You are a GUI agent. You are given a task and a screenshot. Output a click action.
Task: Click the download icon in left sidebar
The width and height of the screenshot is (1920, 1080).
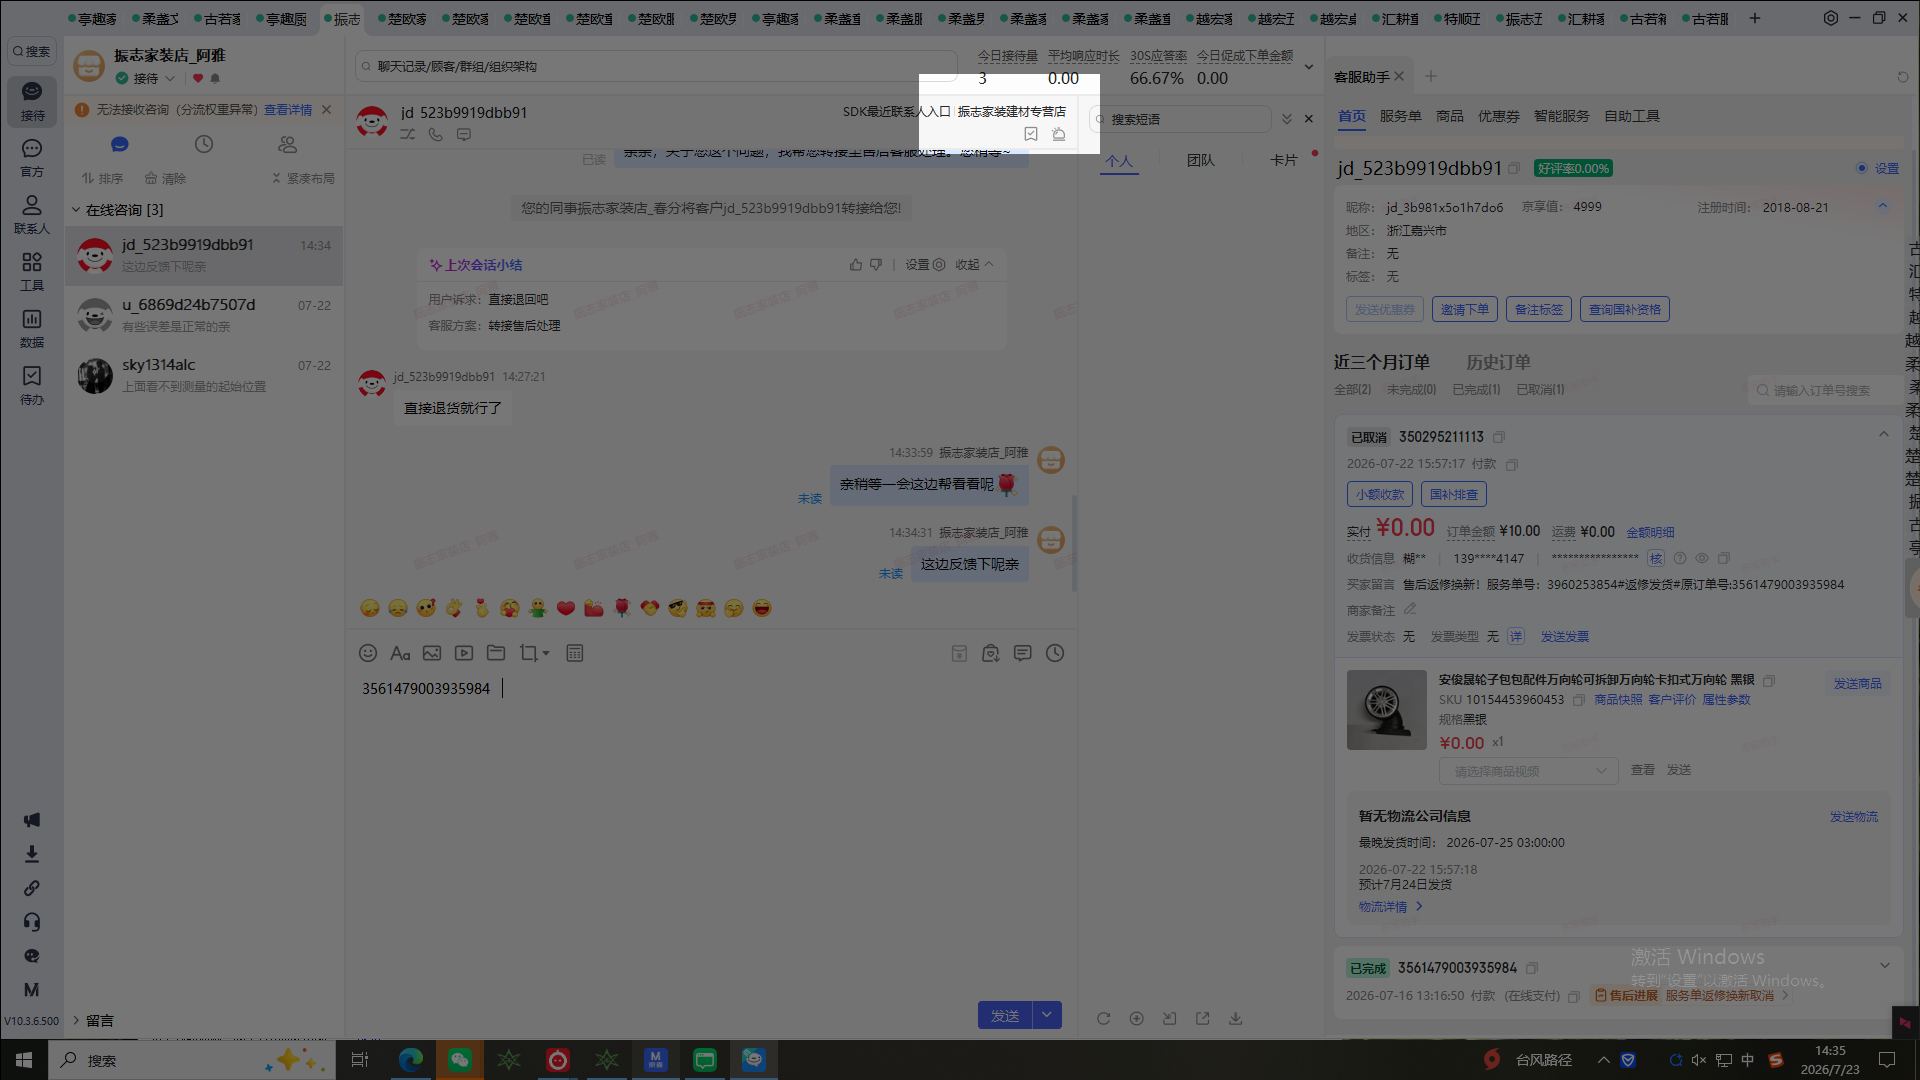tap(32, 854)
